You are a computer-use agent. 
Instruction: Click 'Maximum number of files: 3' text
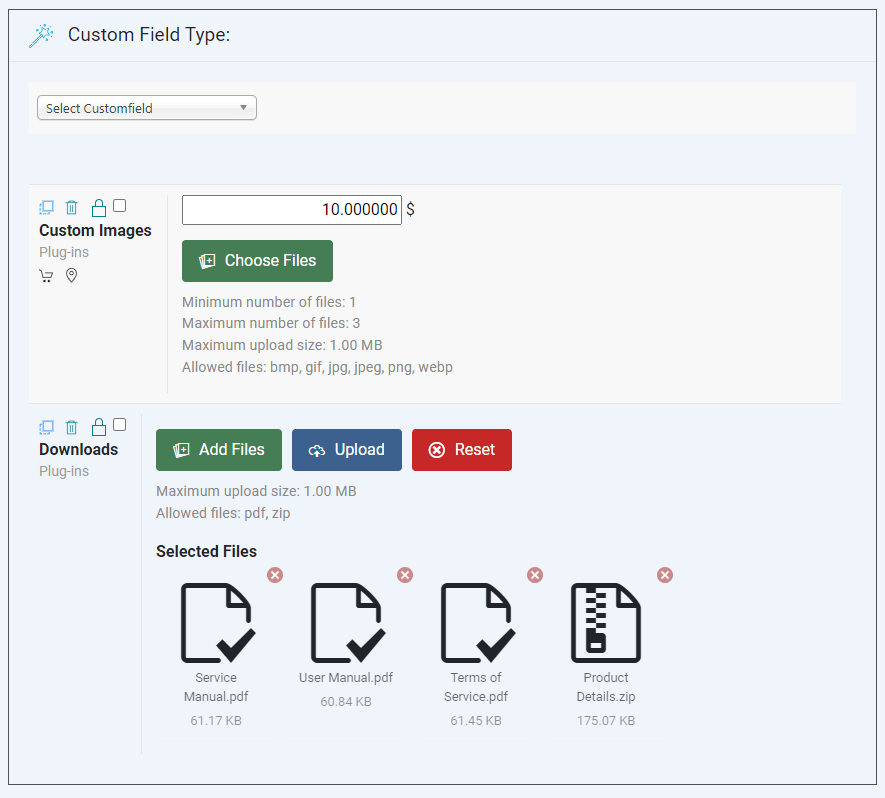tap(271, 323)
